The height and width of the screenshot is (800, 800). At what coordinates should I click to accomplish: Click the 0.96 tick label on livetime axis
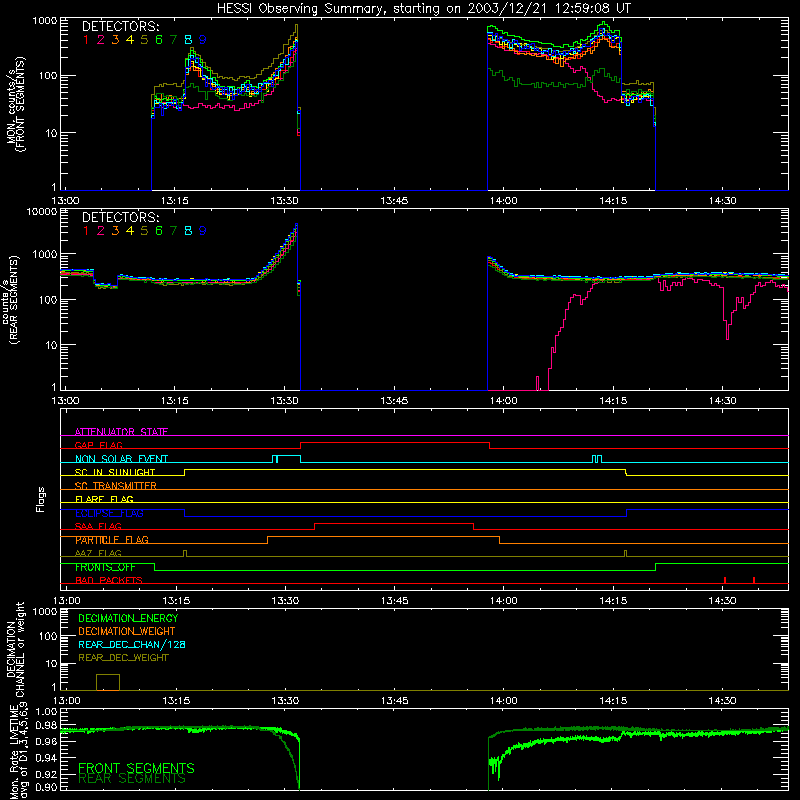coord(46,741)
